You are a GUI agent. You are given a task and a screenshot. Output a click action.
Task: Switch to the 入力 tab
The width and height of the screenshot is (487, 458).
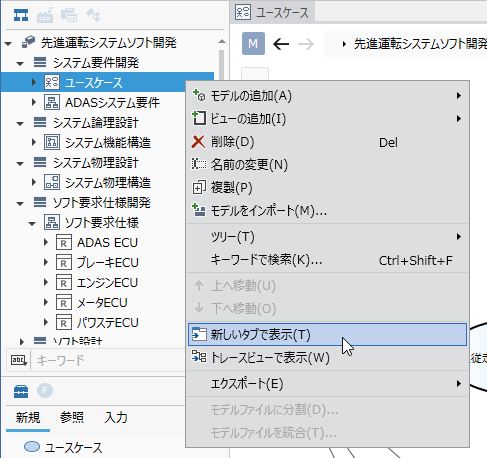click(116, 418)
